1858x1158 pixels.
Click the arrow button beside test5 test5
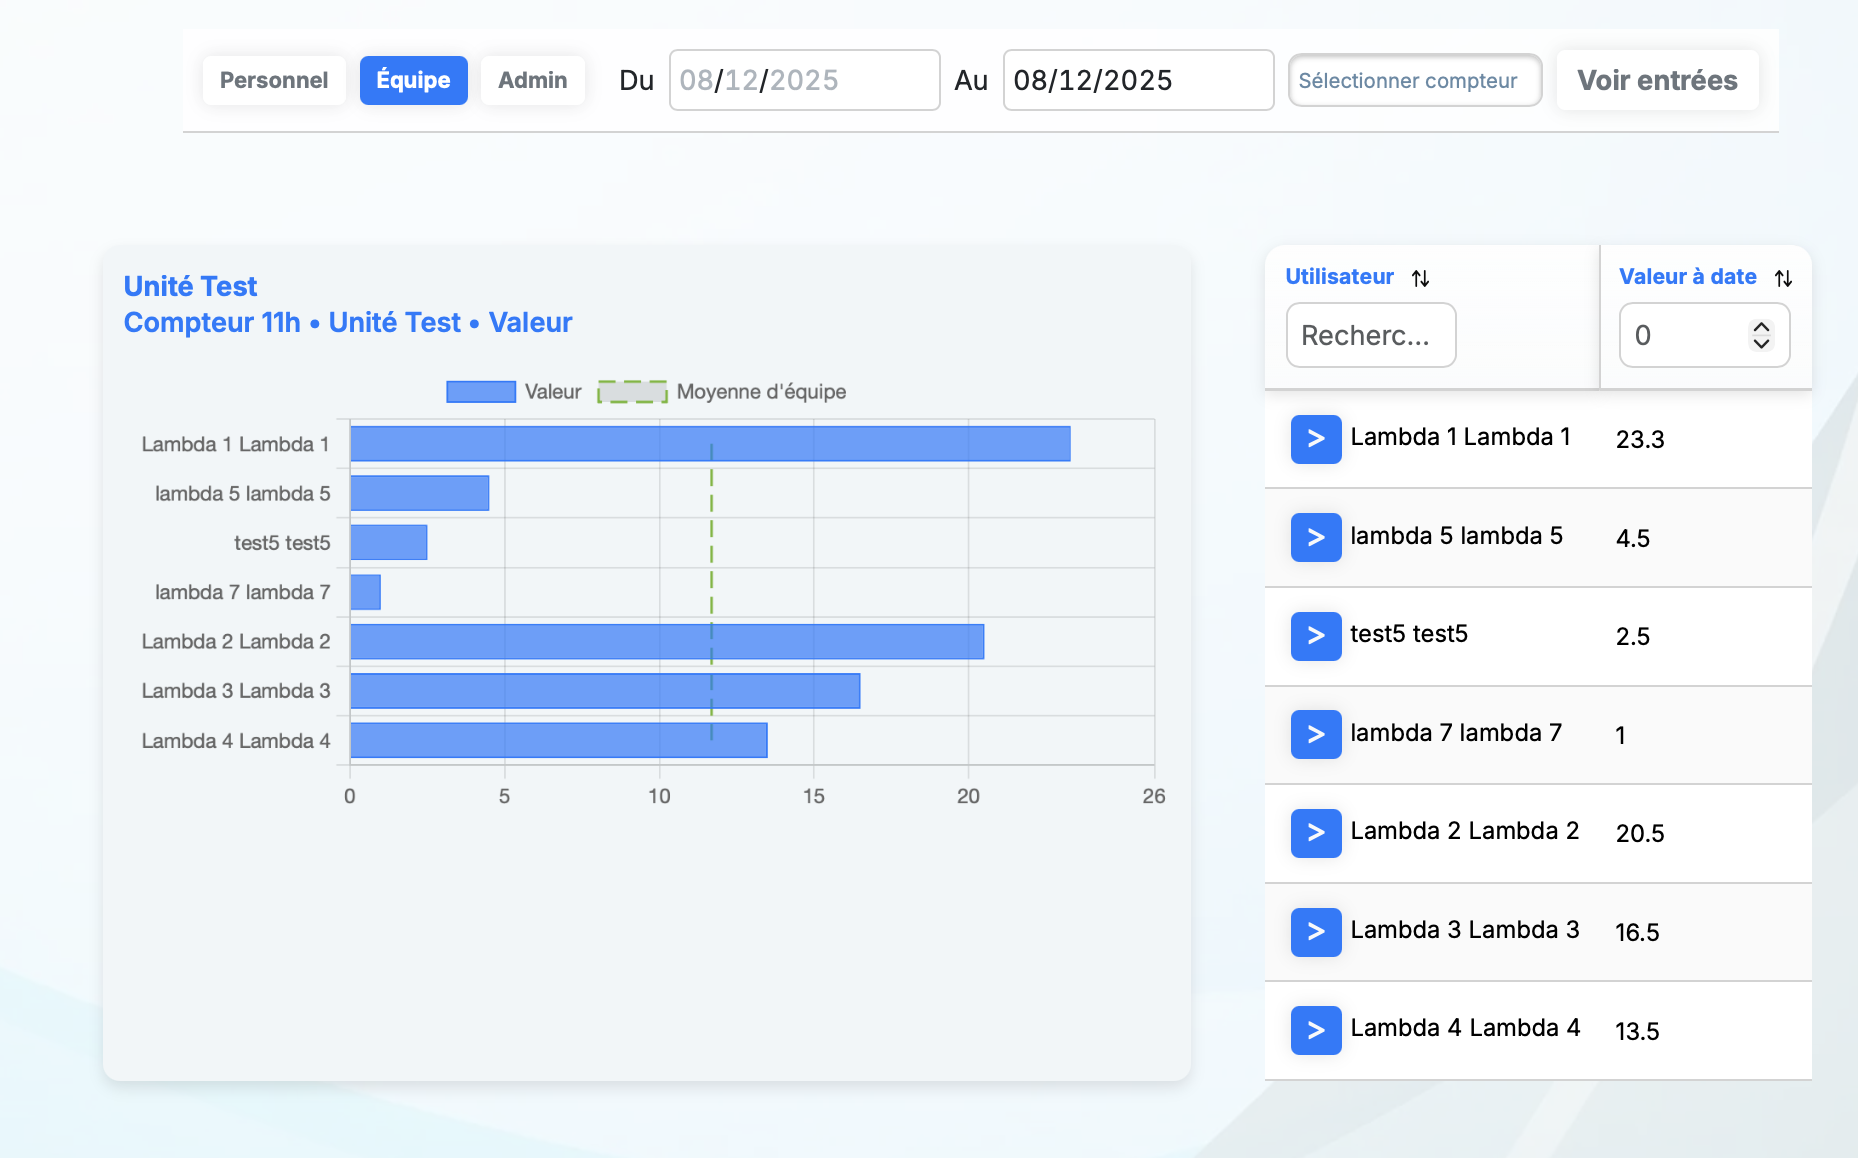[x=1315, y=636]
